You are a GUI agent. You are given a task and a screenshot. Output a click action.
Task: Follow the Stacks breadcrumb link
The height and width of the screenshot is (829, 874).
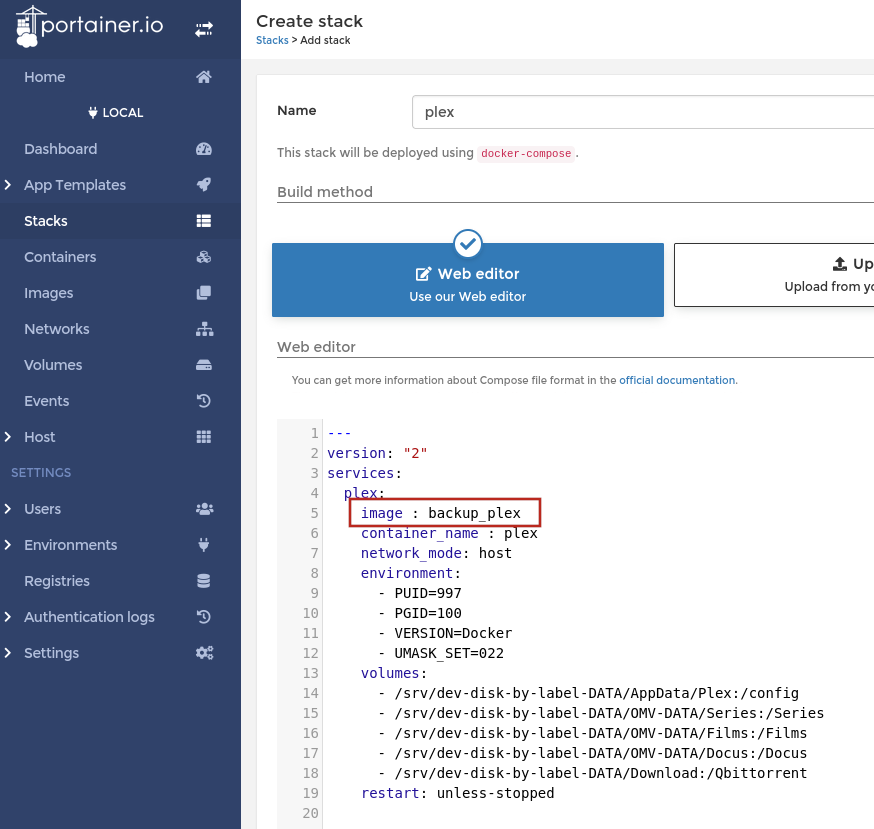[x=272, y=40]
